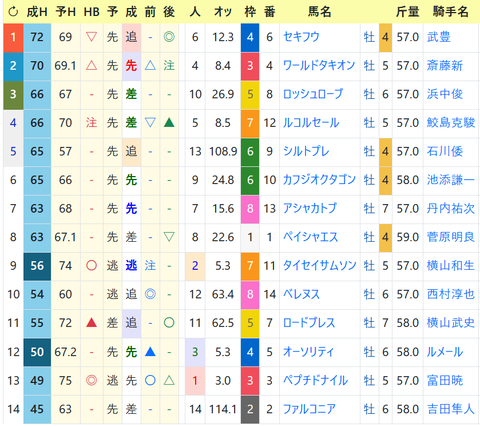
Task: Click green filled triangle in ルコルセール row
Action: [x=169, y=123]
